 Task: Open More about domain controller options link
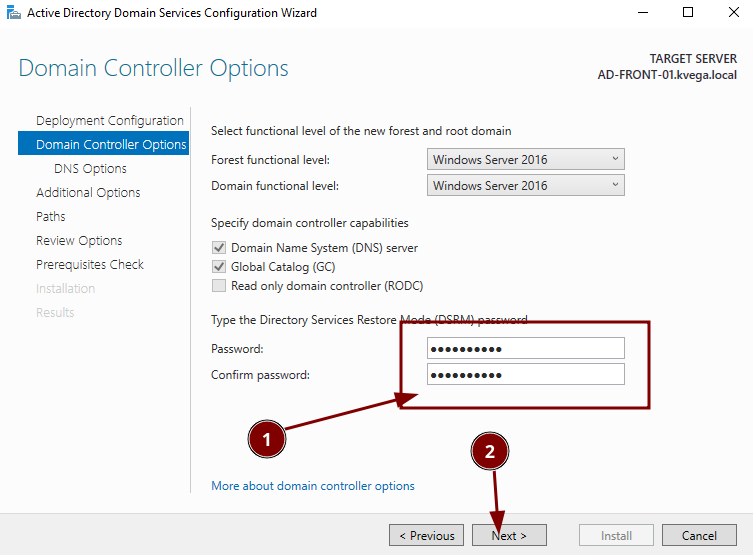tap(313, 486)
